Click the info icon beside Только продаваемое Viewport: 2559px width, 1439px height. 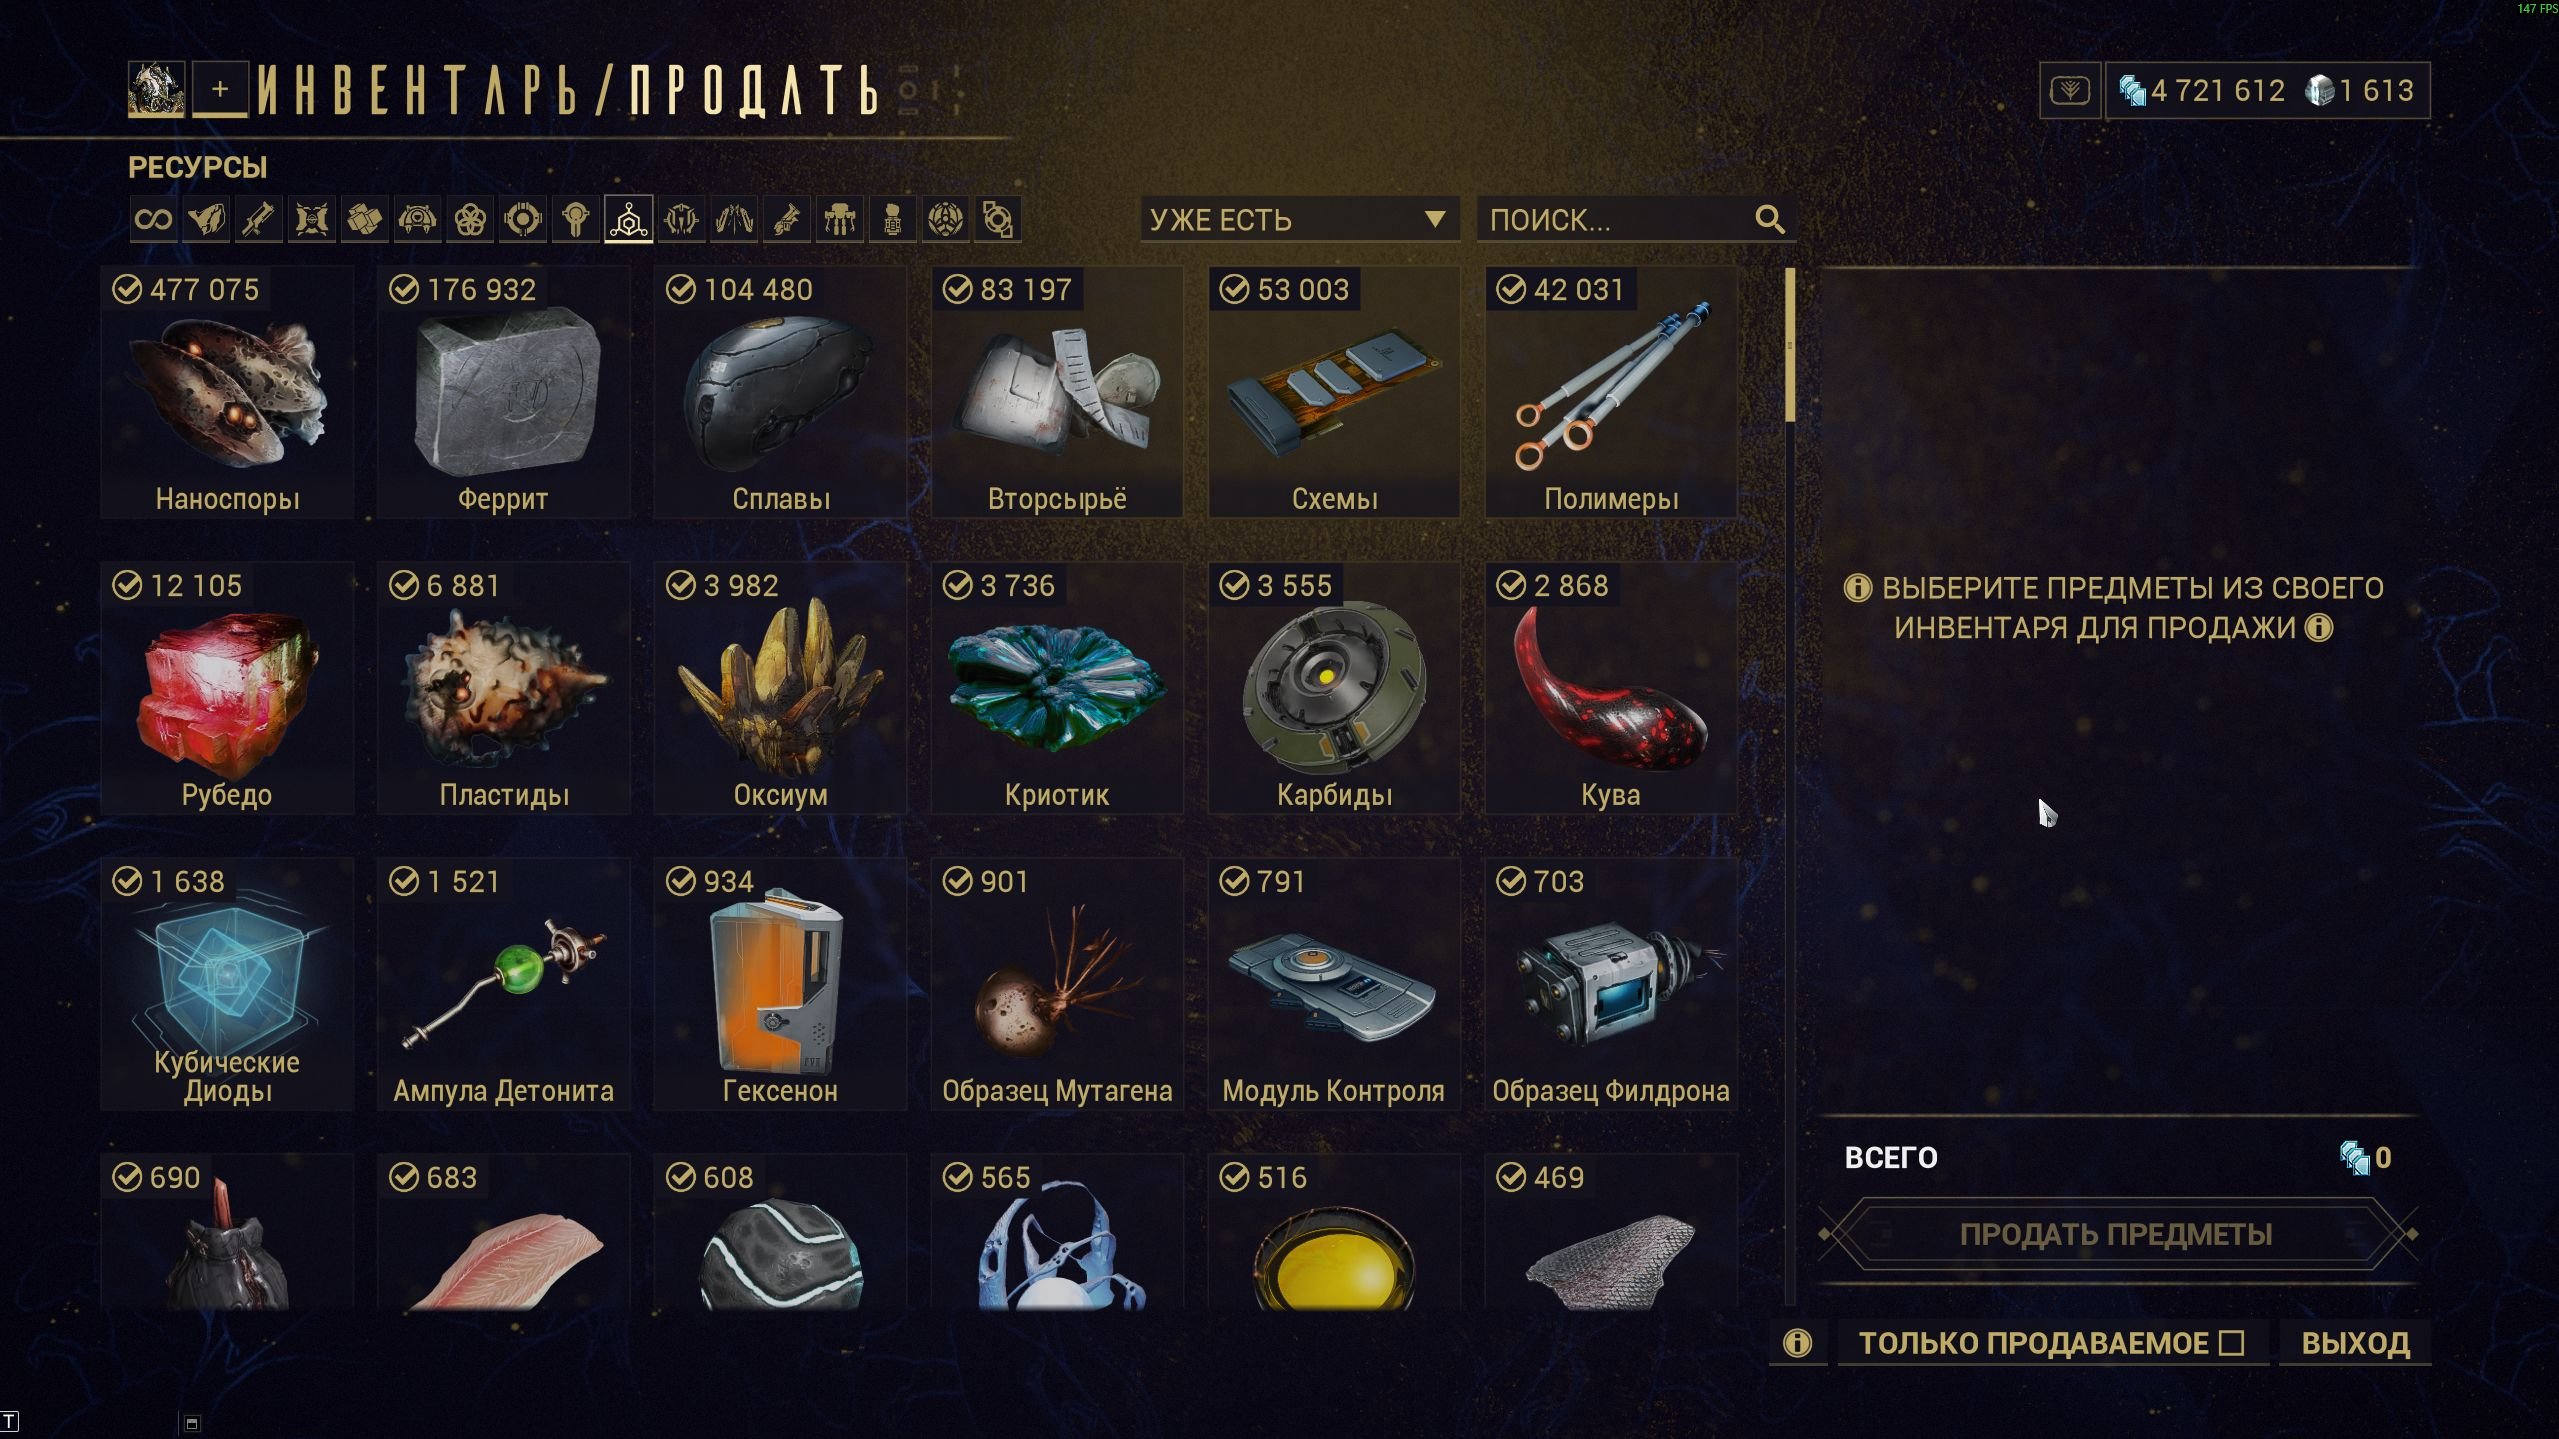pyautogui.click(x=1797, y=1342)
